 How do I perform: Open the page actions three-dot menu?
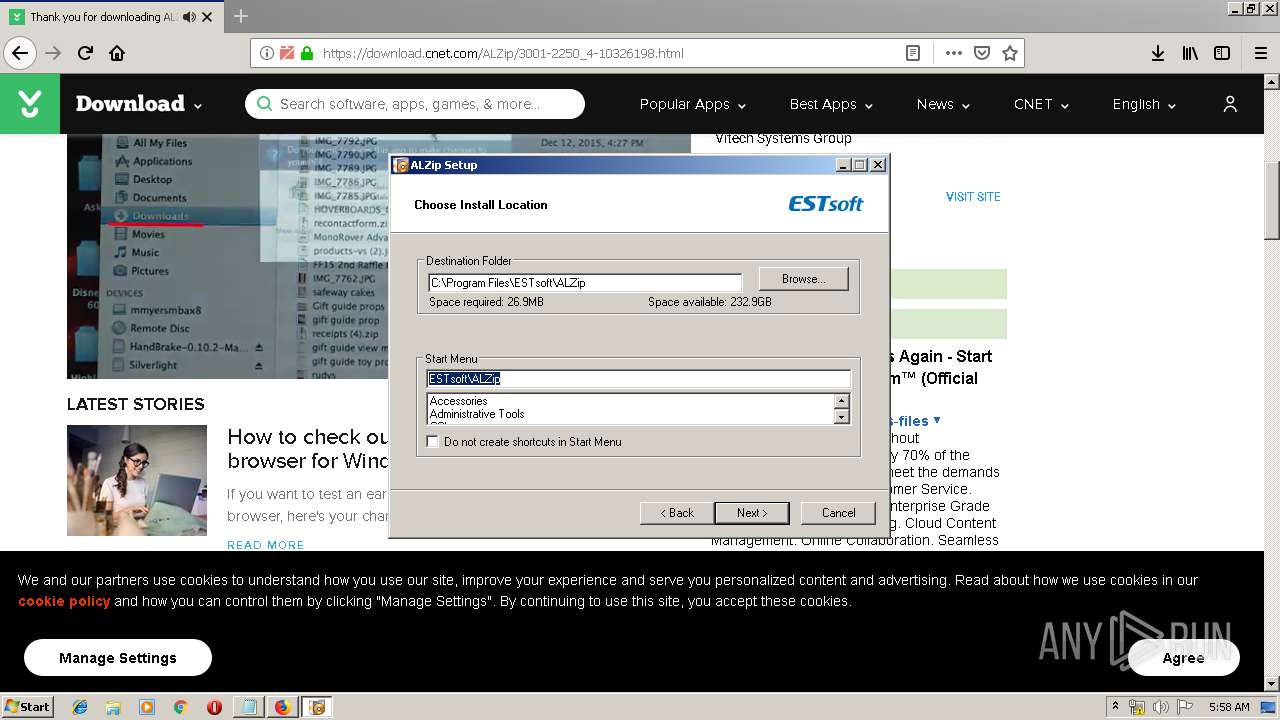tap(953, 53)
